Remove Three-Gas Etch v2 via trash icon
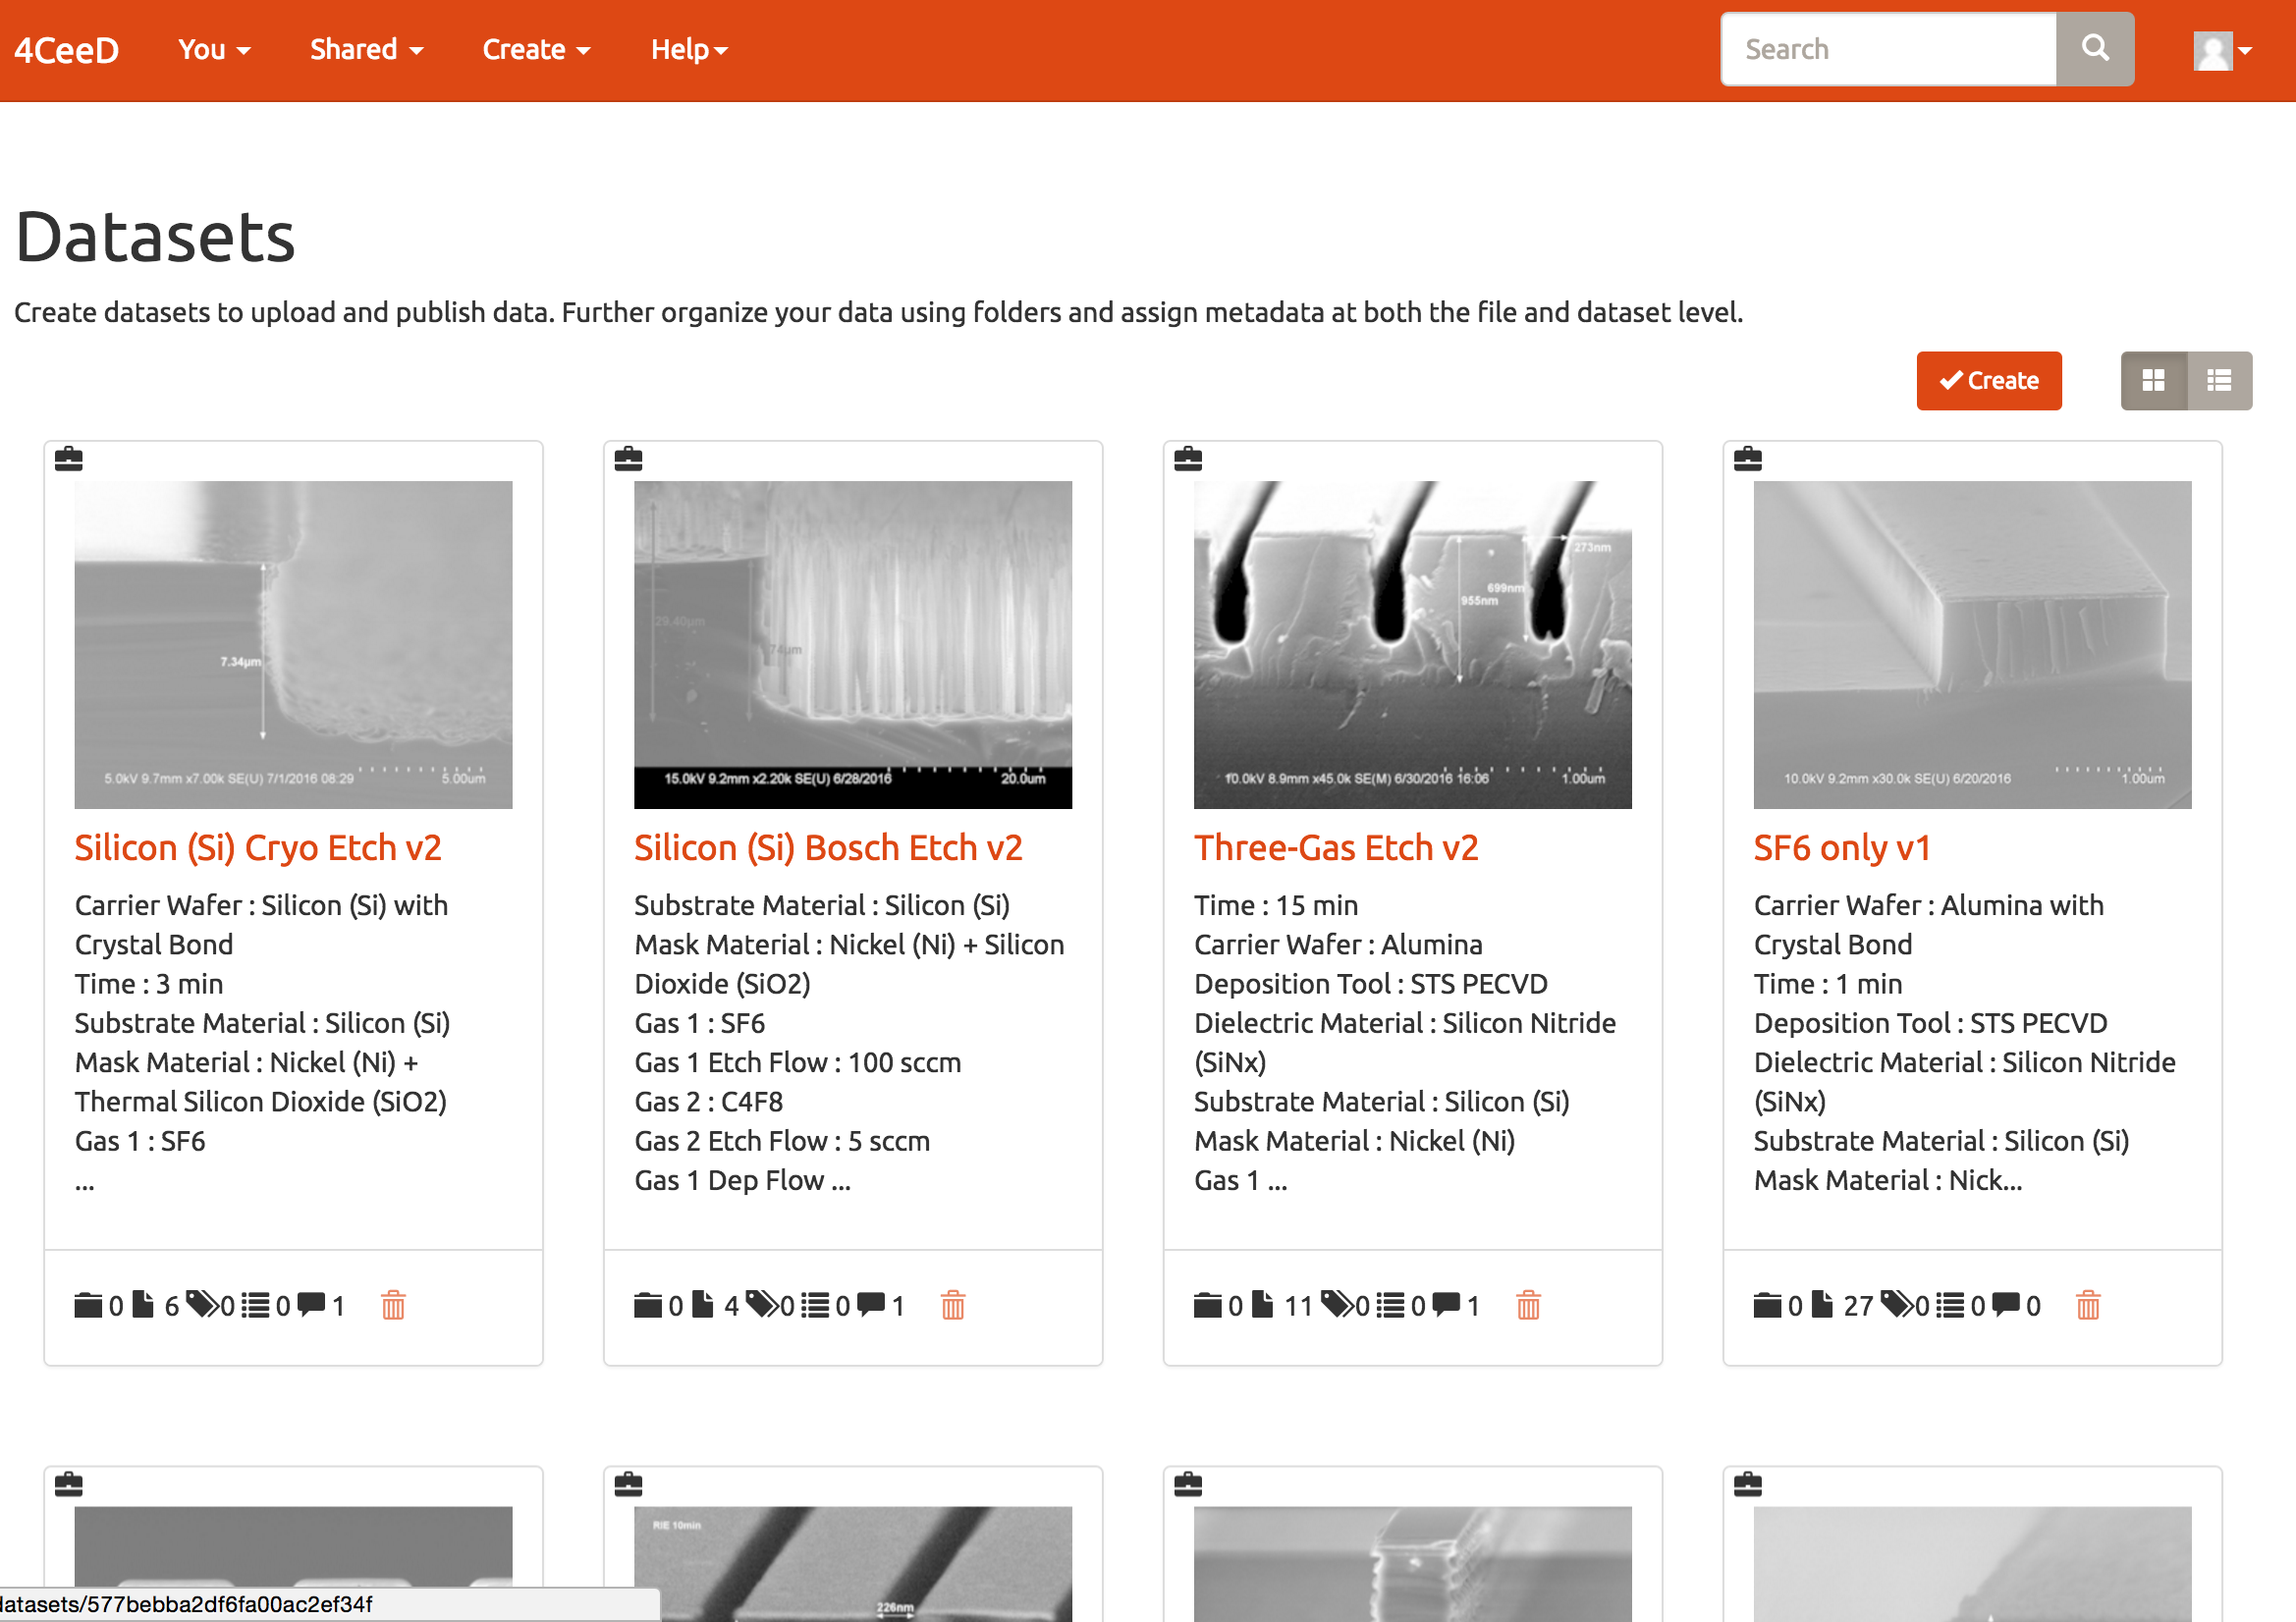 pos(1528,1305)
